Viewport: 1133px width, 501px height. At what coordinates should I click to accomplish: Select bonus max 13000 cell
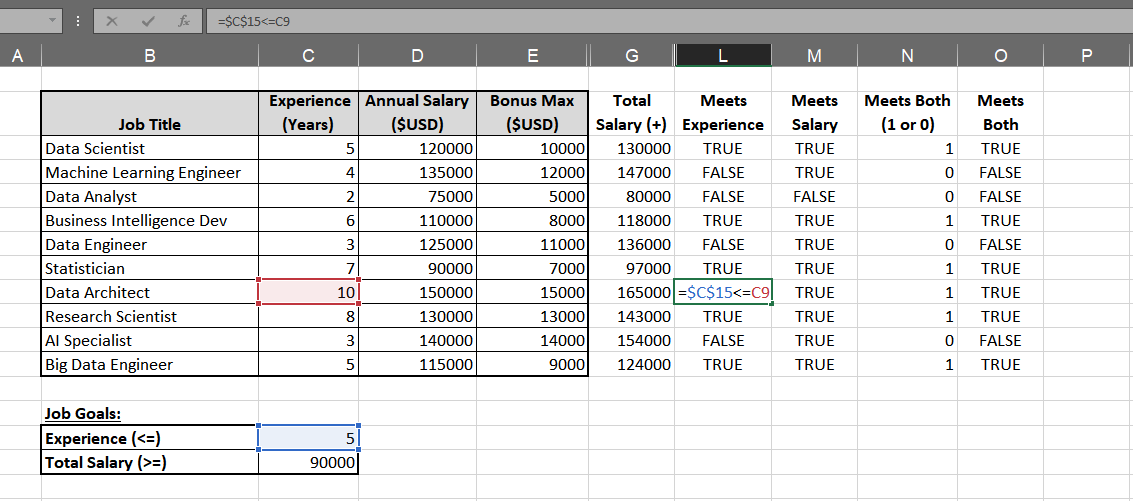tap(532, 316)
